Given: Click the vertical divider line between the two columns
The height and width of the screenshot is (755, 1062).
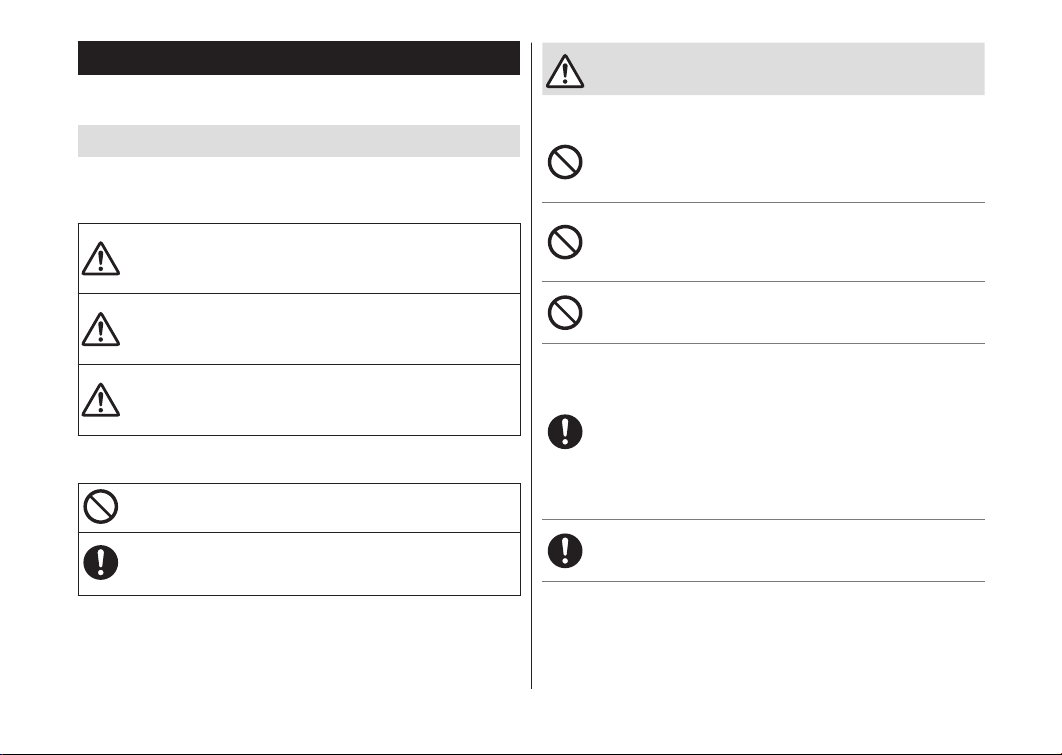Looking at the screenshot, I should 532,366.
